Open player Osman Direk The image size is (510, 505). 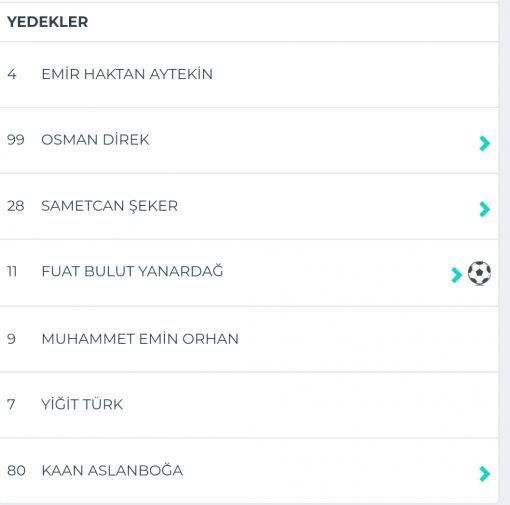95,140
